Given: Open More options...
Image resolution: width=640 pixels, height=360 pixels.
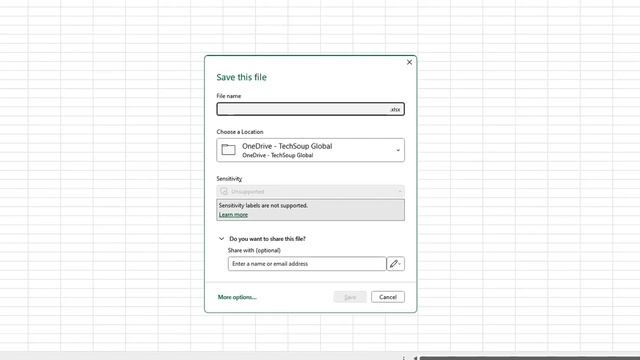Looking at the screenshot, I should pyautogui.click(x=237, y=297).
